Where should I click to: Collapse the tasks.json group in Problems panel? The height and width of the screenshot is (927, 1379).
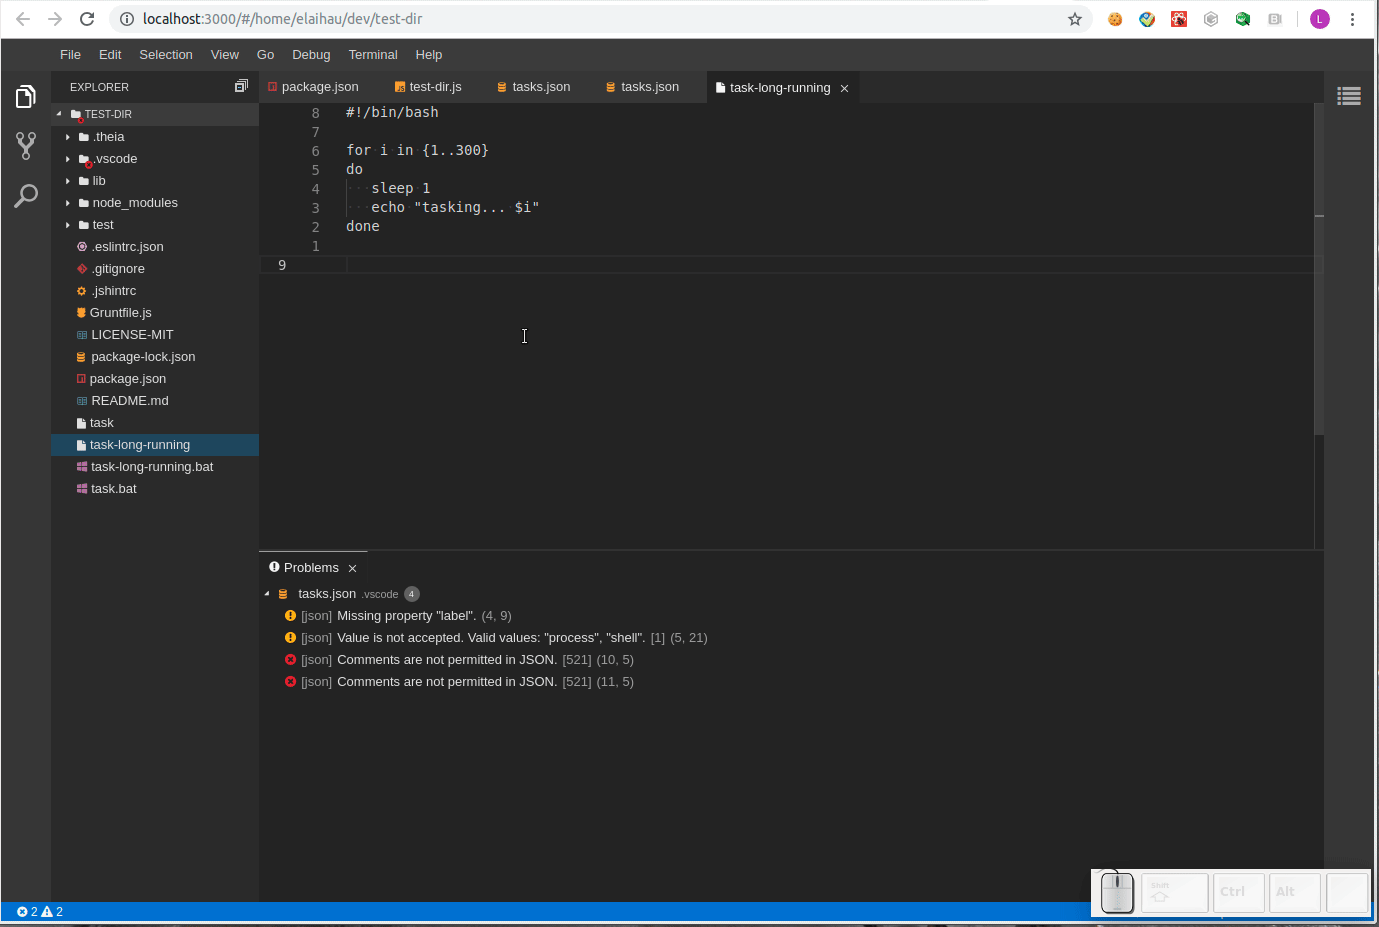tap(267, 593)
